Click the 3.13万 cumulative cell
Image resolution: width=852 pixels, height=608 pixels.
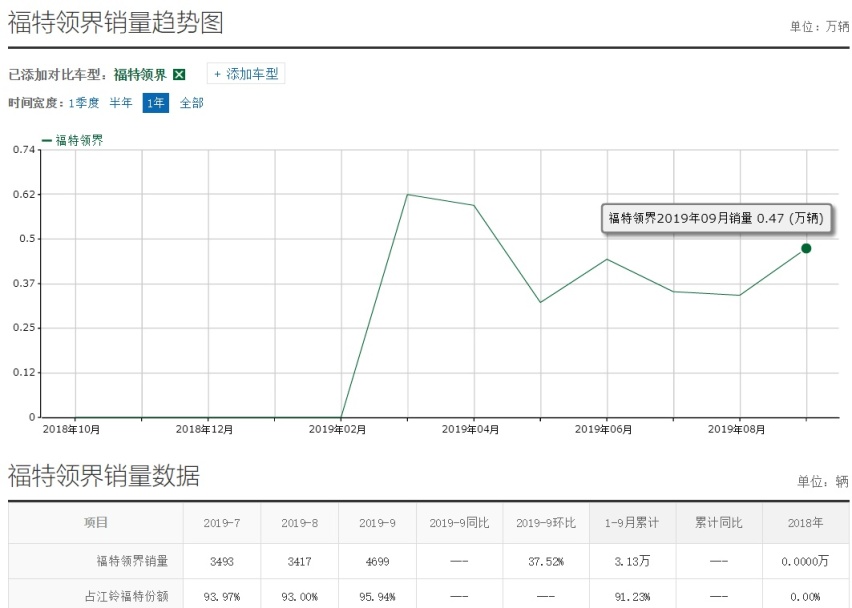click(x=632, y=561)
